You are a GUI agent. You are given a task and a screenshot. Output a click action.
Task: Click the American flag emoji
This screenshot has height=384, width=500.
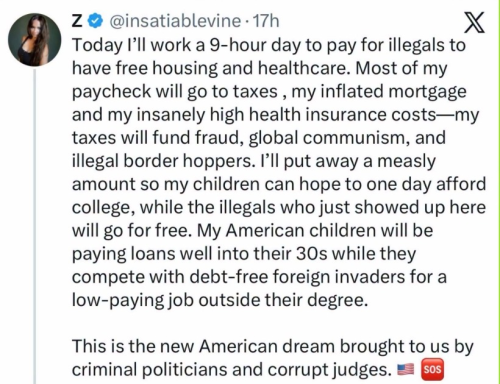click(405, 369)
